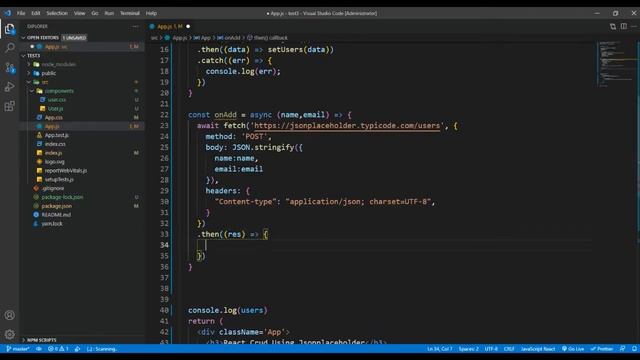The height and width of the screenshot is (360, 640).
Task: Select the App.js editor tab
Action: coord(169,26)
